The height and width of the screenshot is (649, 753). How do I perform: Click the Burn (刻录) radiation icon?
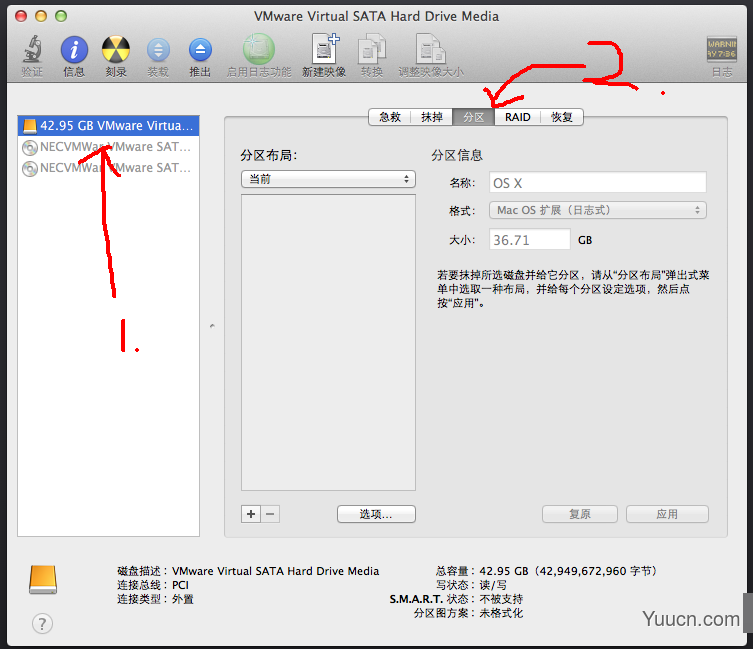pyautogui.click(x=116, y=49)
